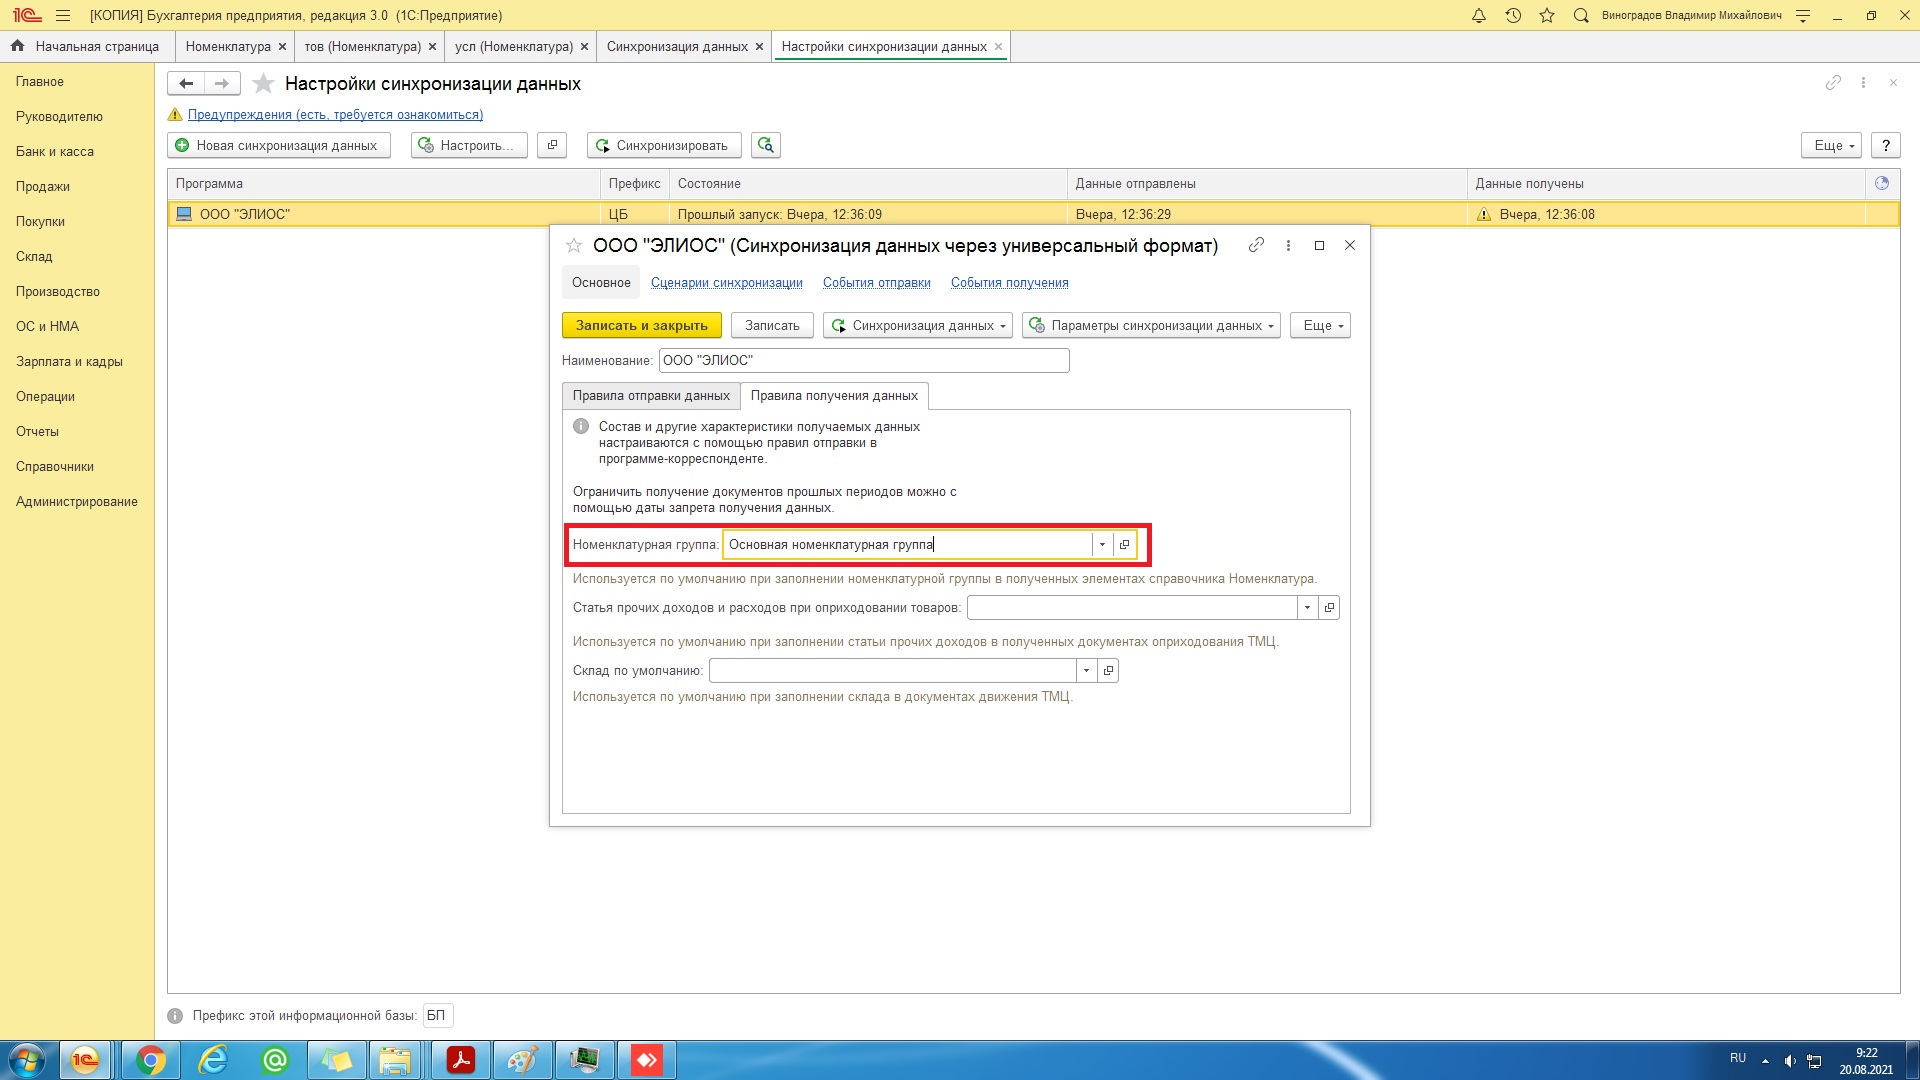
Task: Click the link icon in the ООО ЭЛИОС dialog header
Action: tap(1257, 245)
